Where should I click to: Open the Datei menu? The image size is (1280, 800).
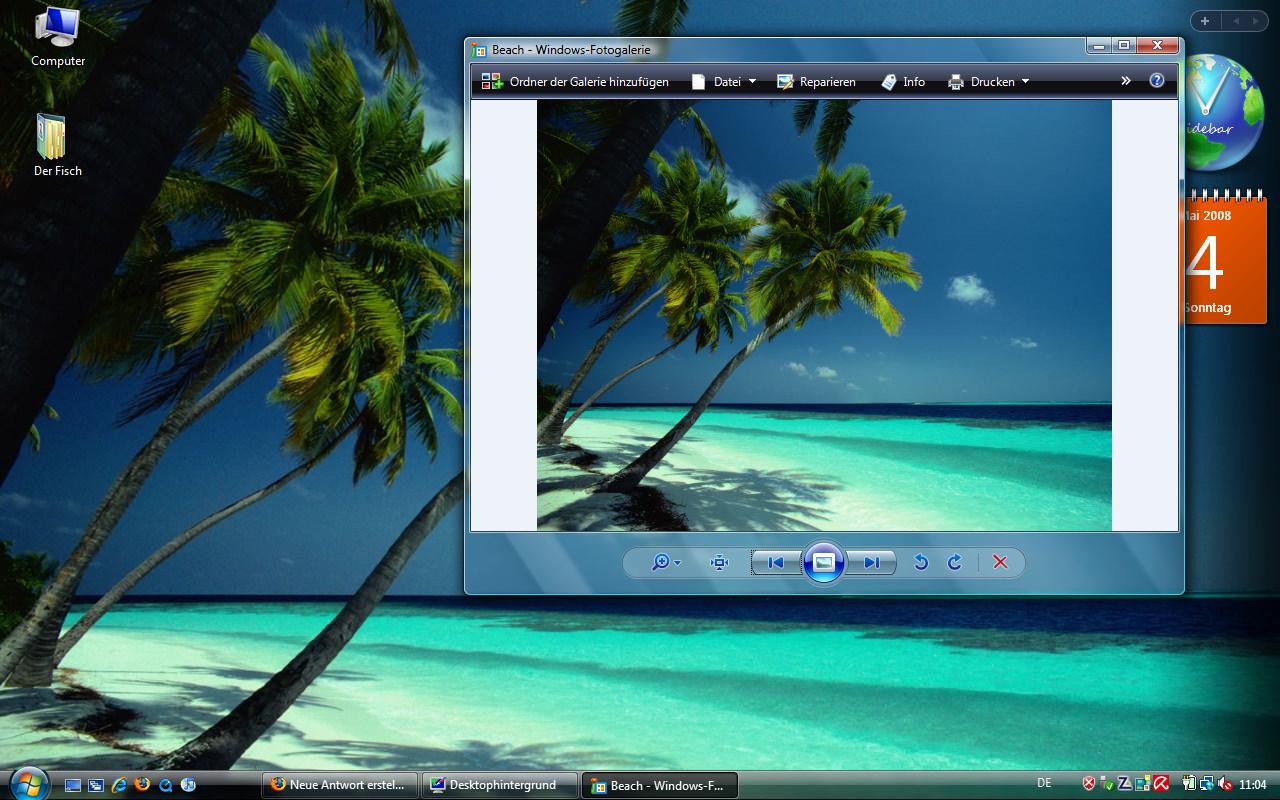click(724, 82)
